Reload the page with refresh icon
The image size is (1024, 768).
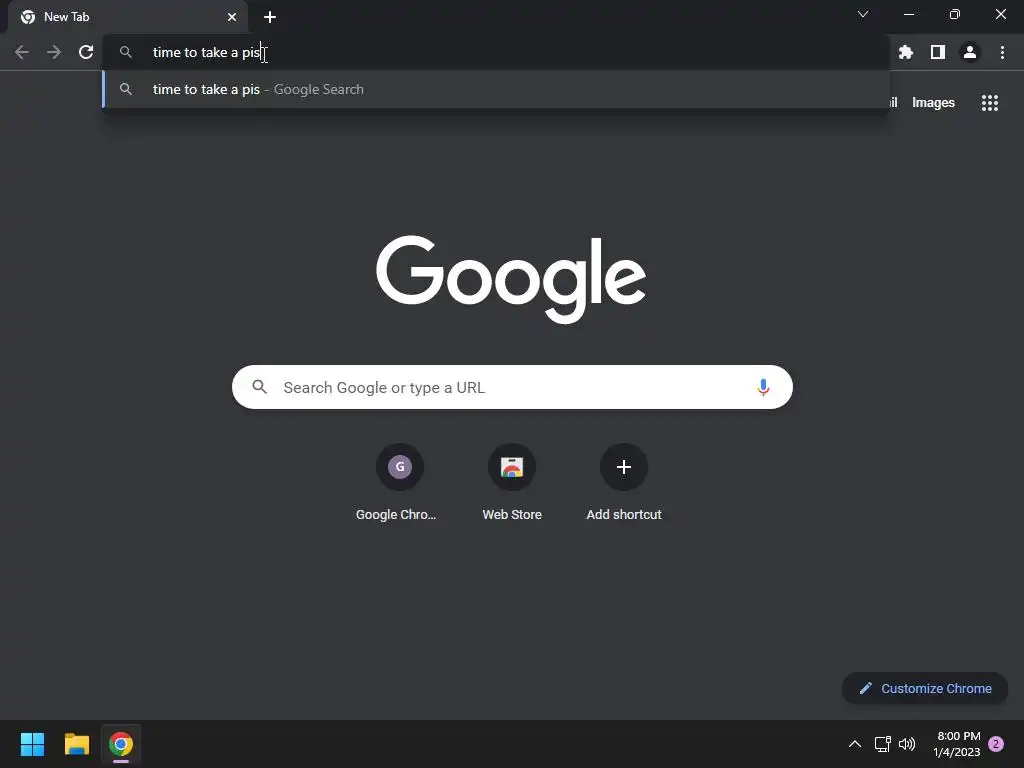pos(86,52)
